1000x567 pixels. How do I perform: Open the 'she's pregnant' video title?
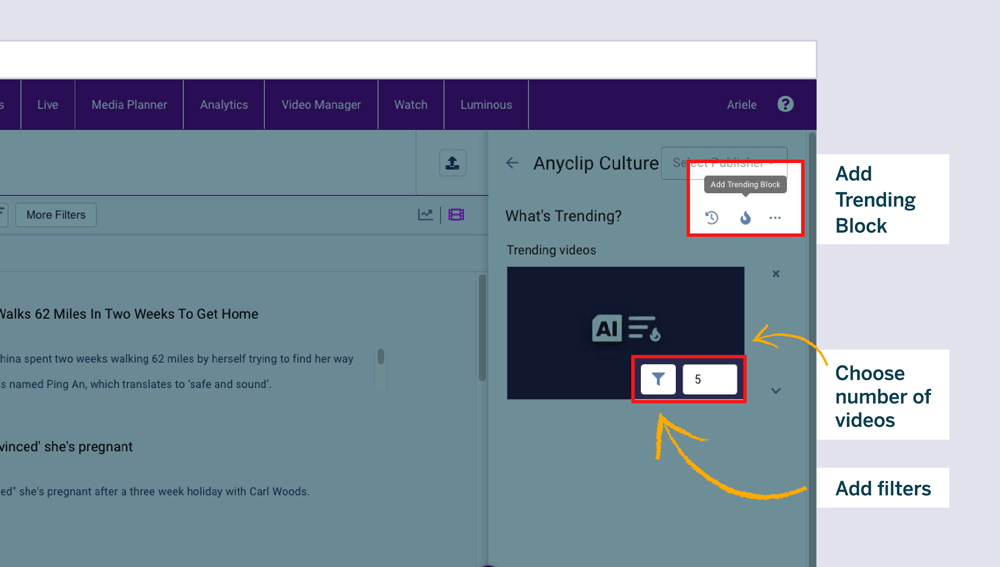tap(66, 446)
